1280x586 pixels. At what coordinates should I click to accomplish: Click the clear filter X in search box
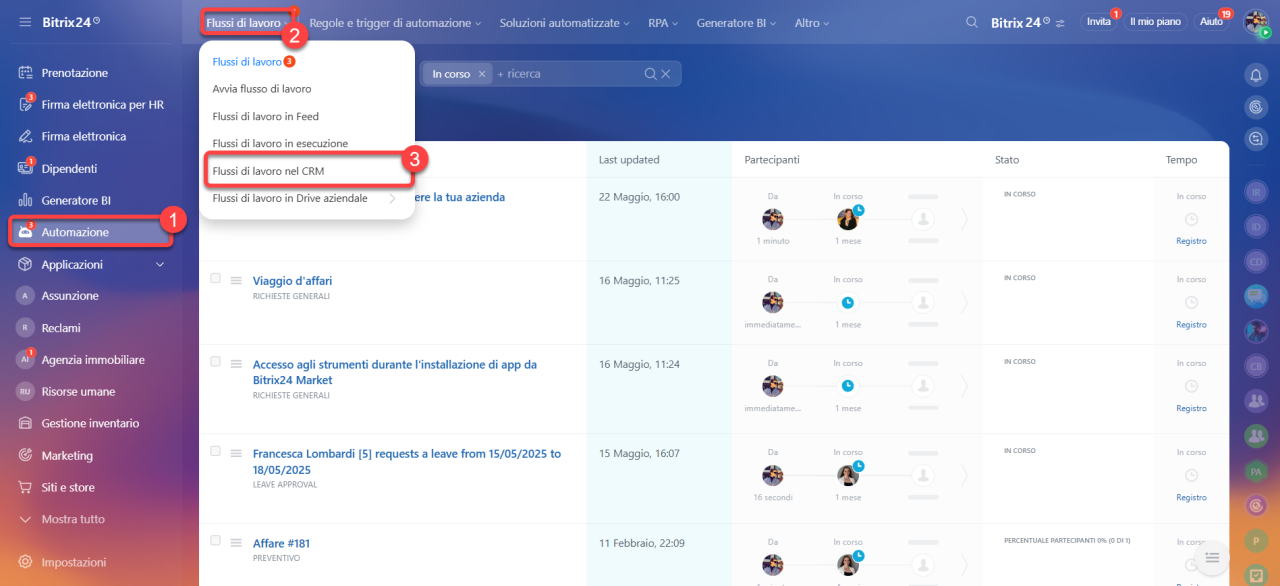click(666, 74)
